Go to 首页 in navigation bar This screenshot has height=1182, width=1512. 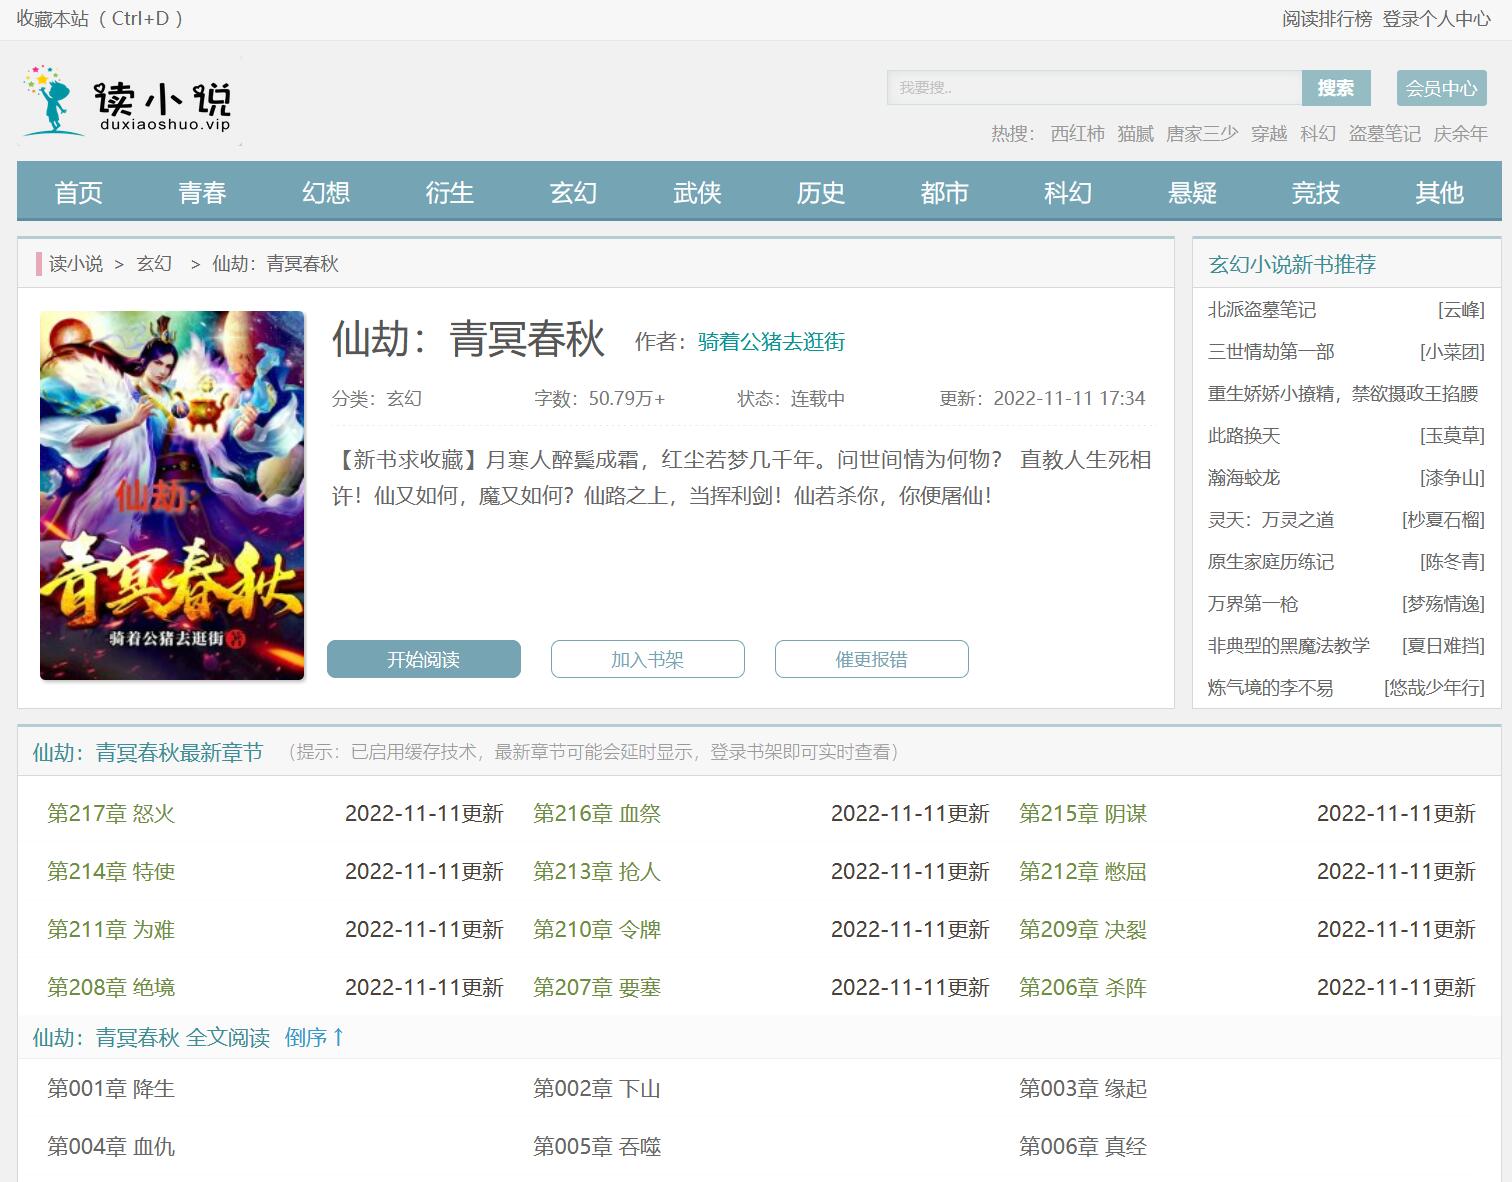pos(79,192)
